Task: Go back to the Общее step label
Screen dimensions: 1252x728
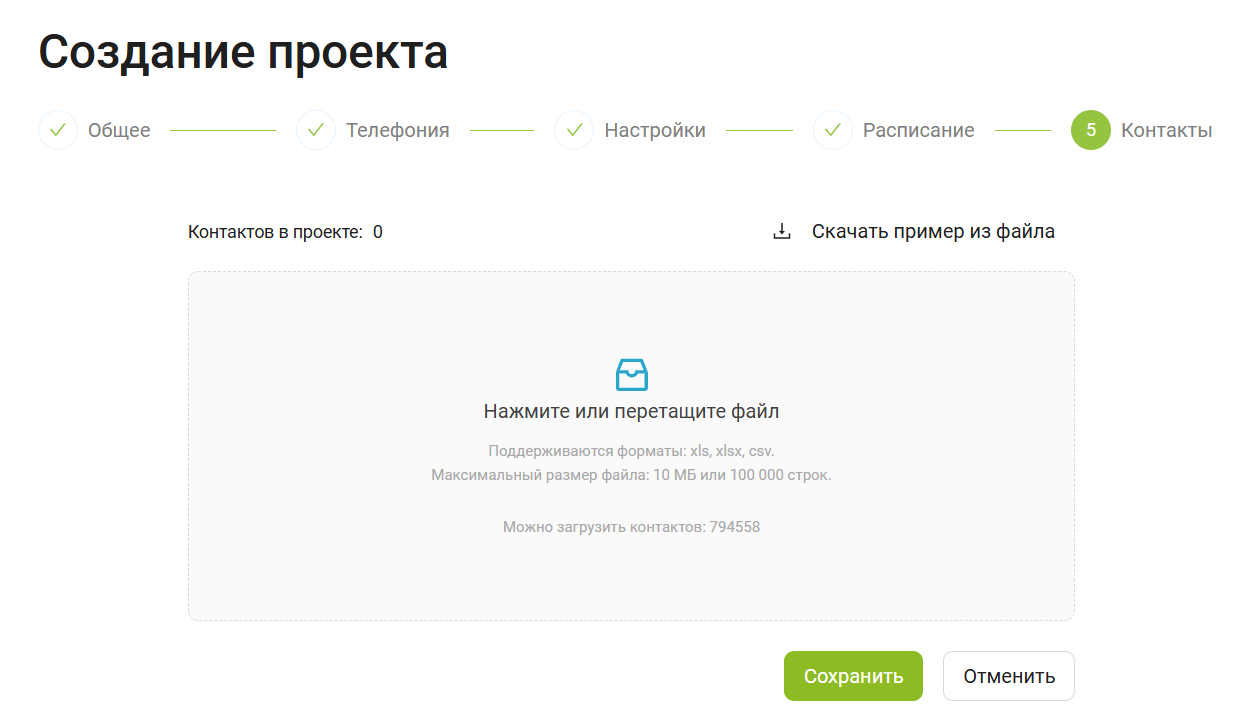Action: coord(119,130)
